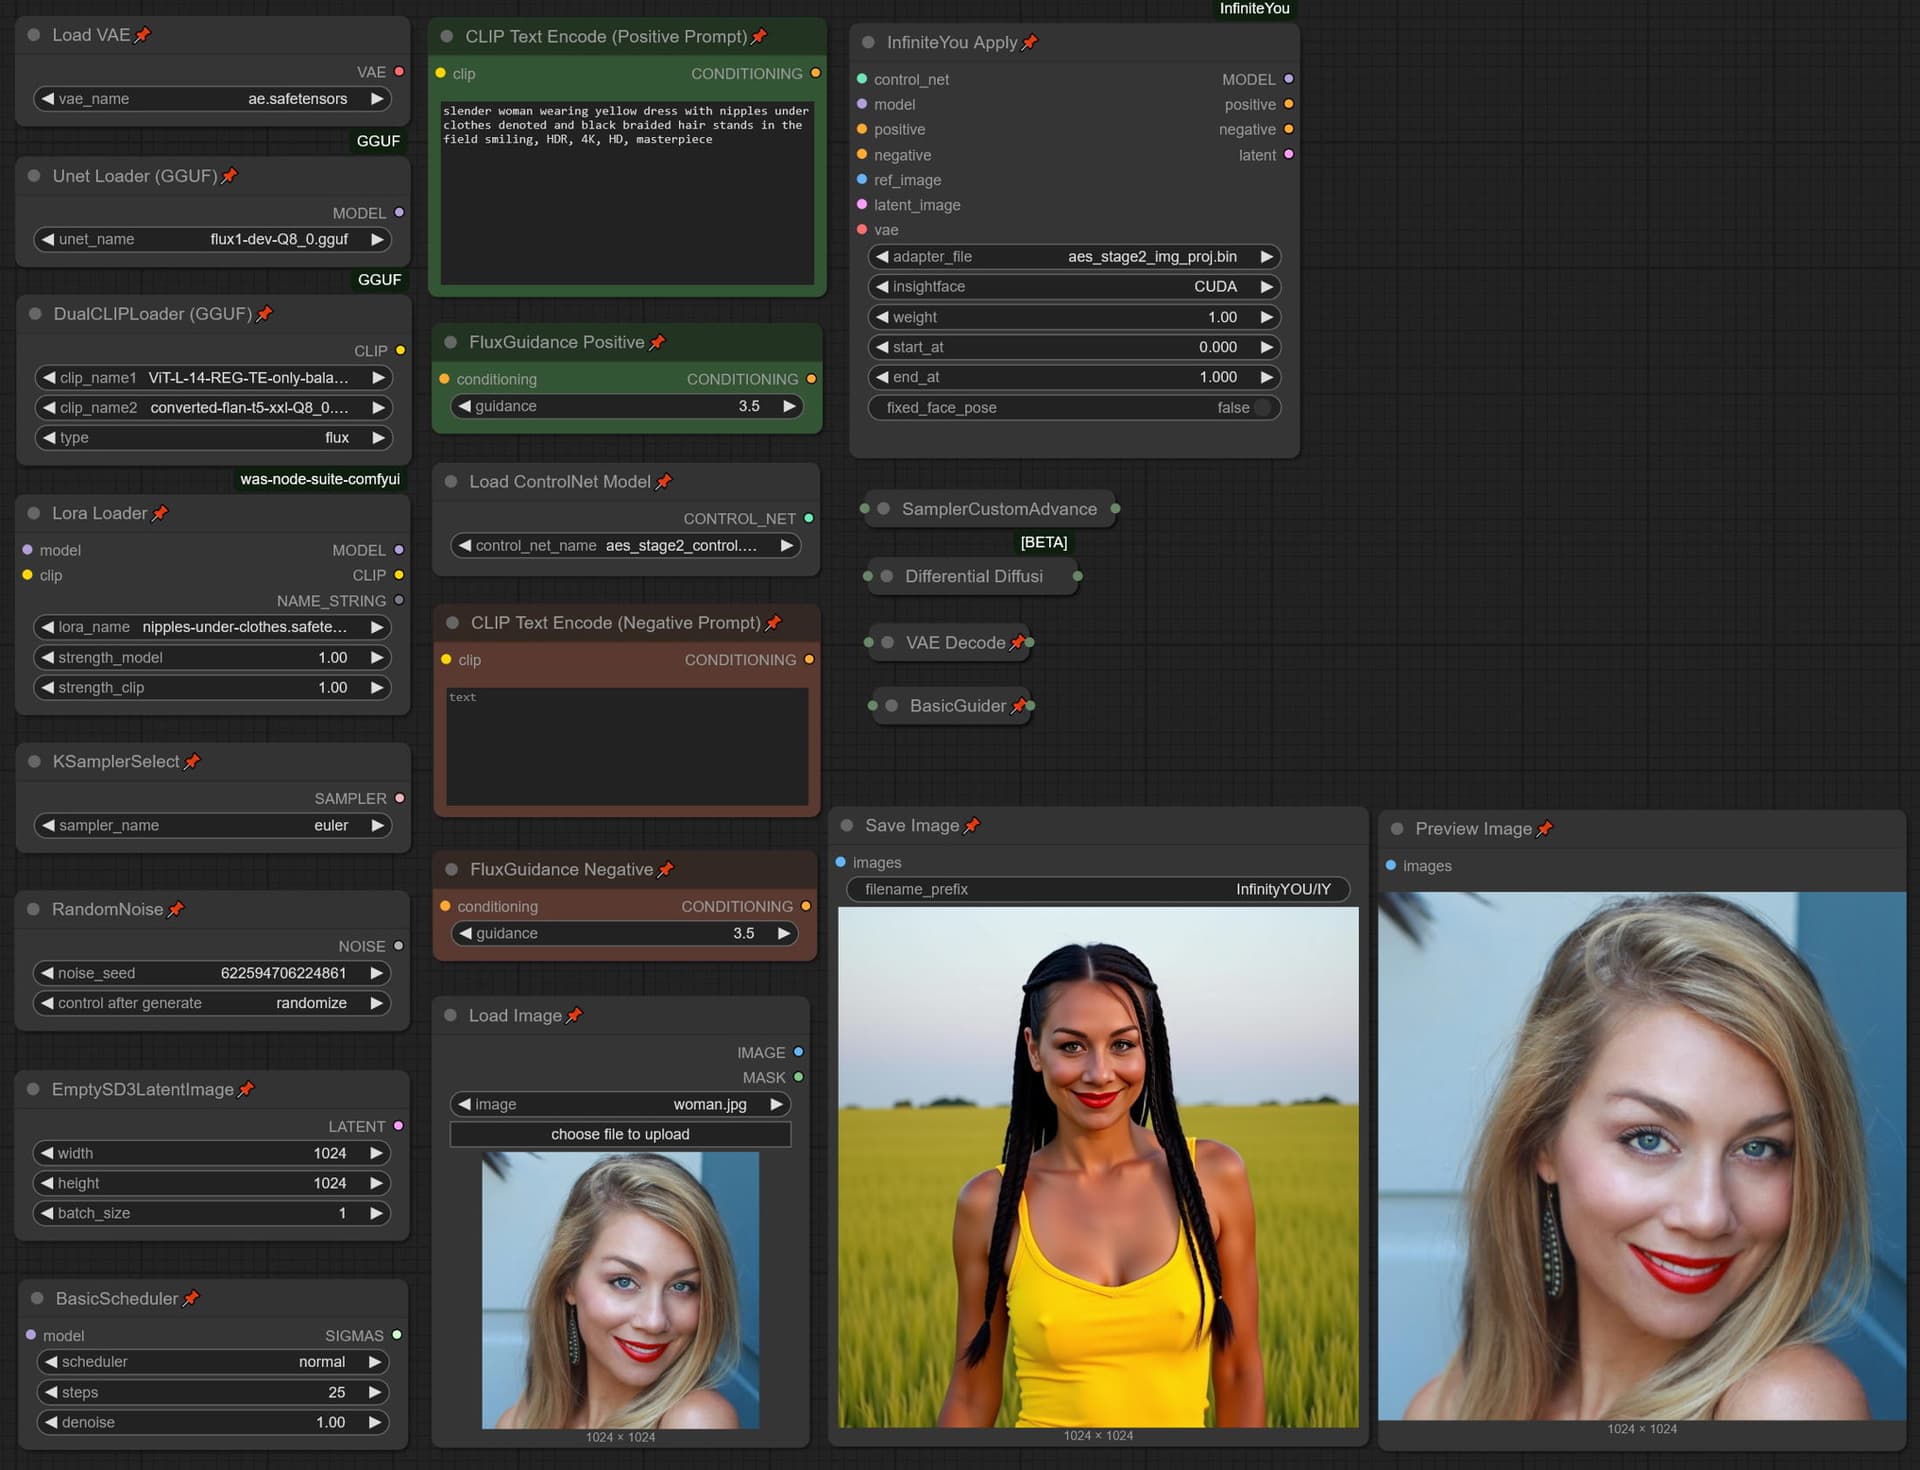This screenshot has height=1470, width=1920.
Task: Click the pin icon on Positive Prompt node
Action: [x=759, y=37]
